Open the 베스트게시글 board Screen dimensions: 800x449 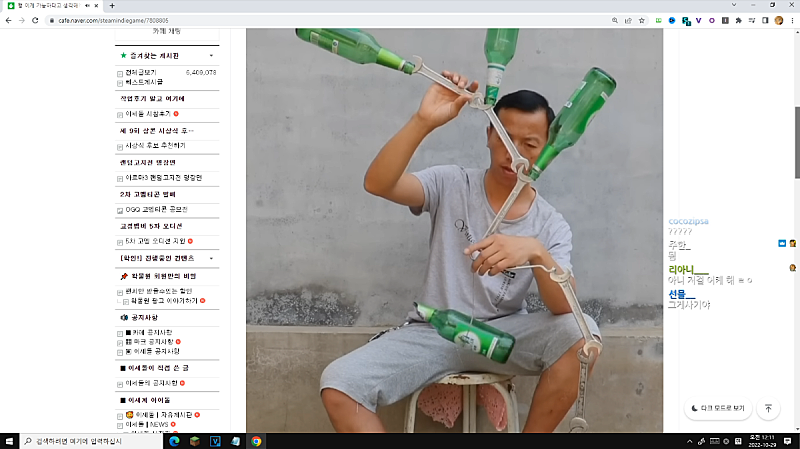point(144,82)
